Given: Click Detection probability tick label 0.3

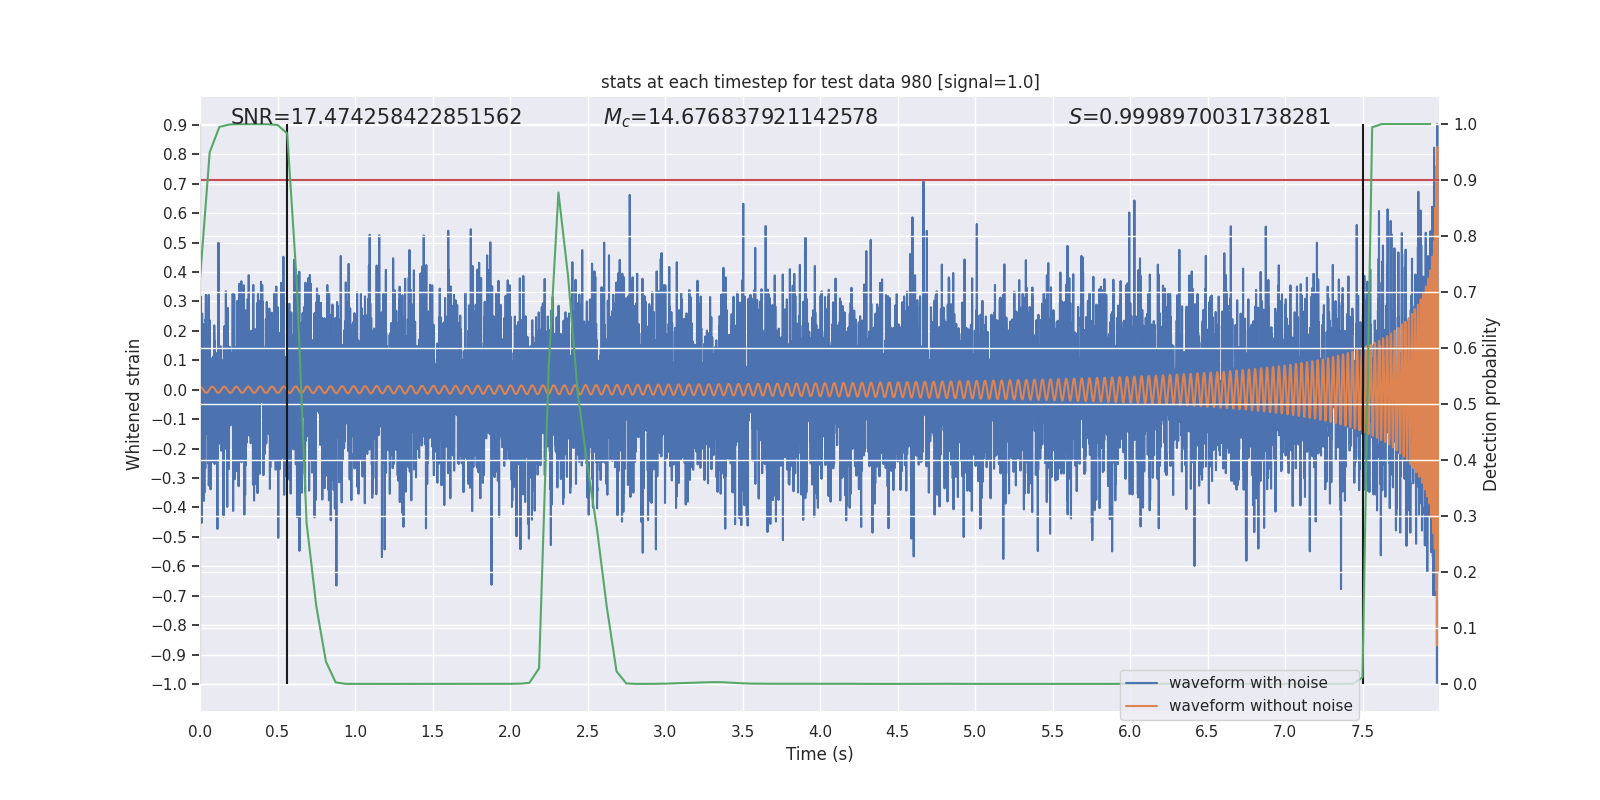Looking at the screenshot, I should pos(1465,517).
